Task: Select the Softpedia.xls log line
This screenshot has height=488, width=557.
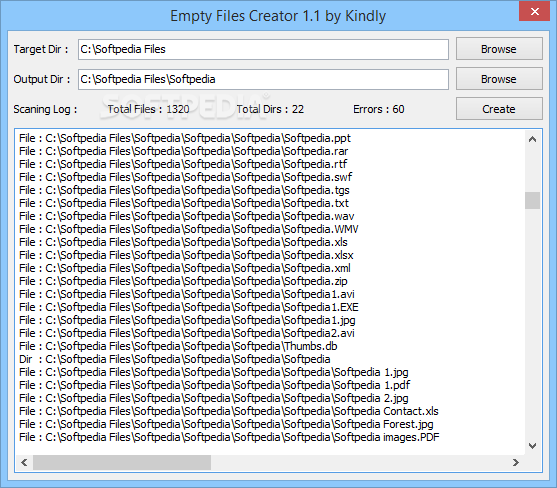Action: point(183,242)
